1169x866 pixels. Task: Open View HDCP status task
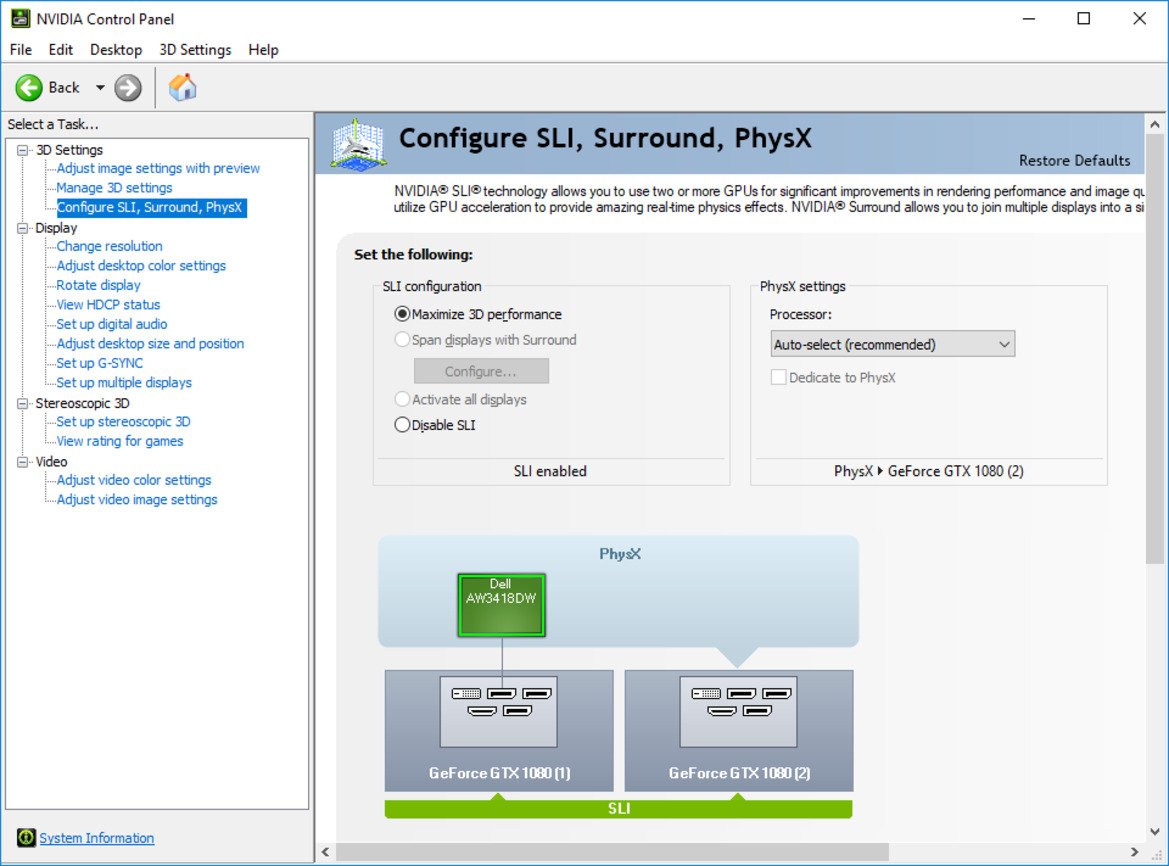coord(108,304)
